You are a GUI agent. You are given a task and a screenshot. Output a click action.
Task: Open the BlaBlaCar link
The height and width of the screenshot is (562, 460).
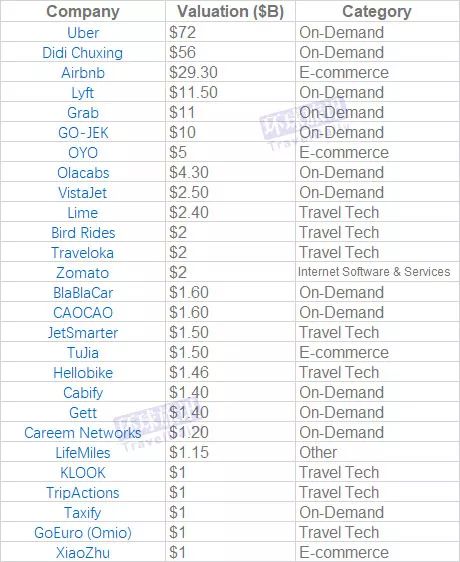click(83, 293)
